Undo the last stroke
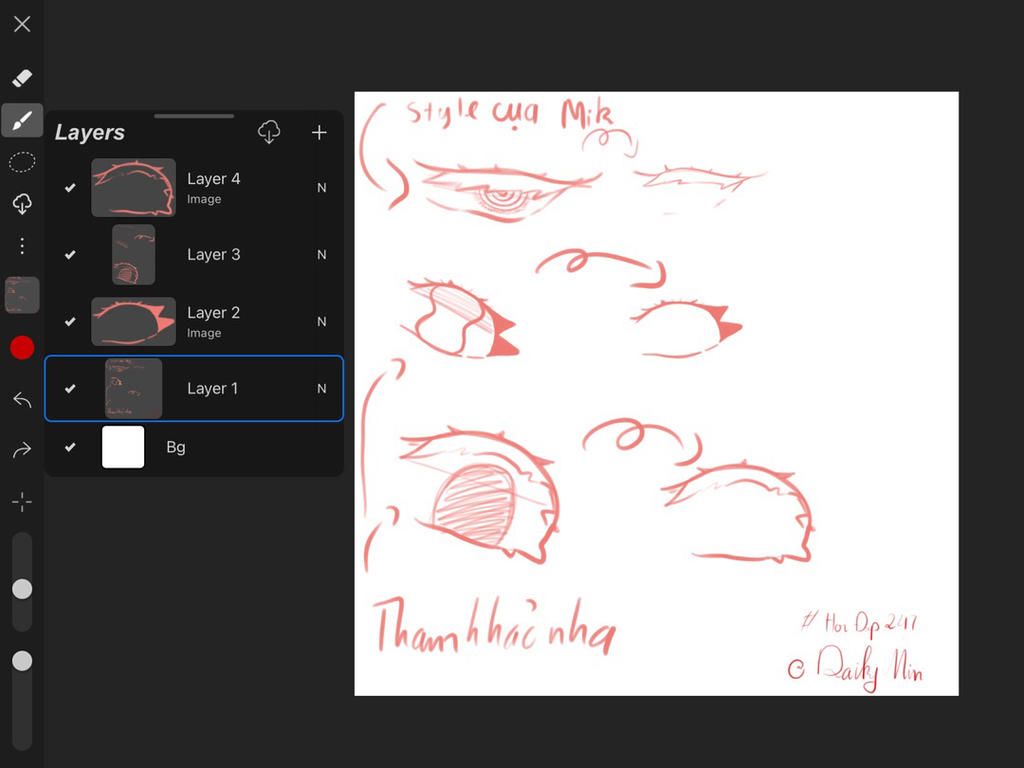Image resolution: width=1024 pixels, height=768 pixels. (22, 400)
